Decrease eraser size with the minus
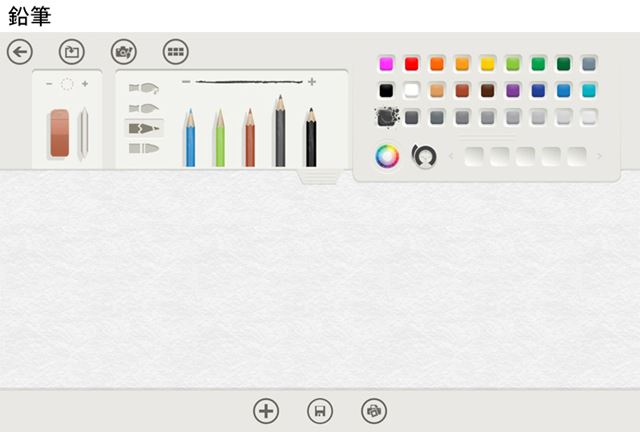Screen dimensions: 640x432 coord(49,84)
